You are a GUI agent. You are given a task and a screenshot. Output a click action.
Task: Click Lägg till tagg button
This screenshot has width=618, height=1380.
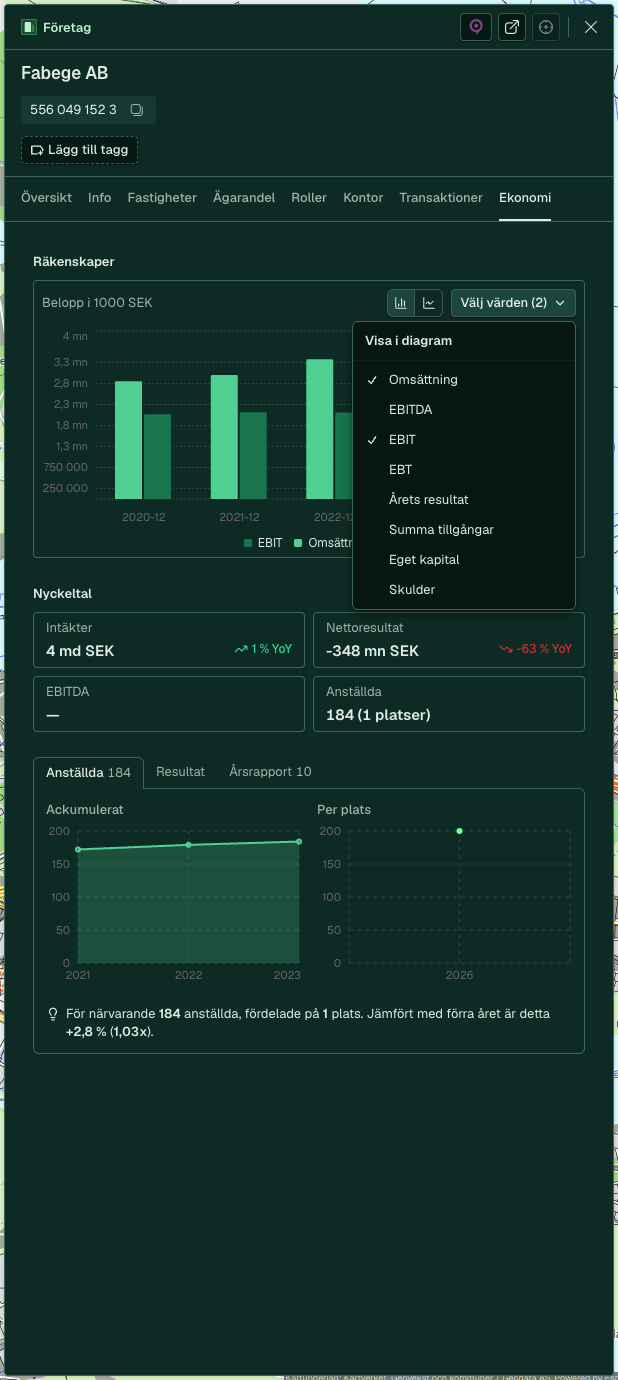79,150
